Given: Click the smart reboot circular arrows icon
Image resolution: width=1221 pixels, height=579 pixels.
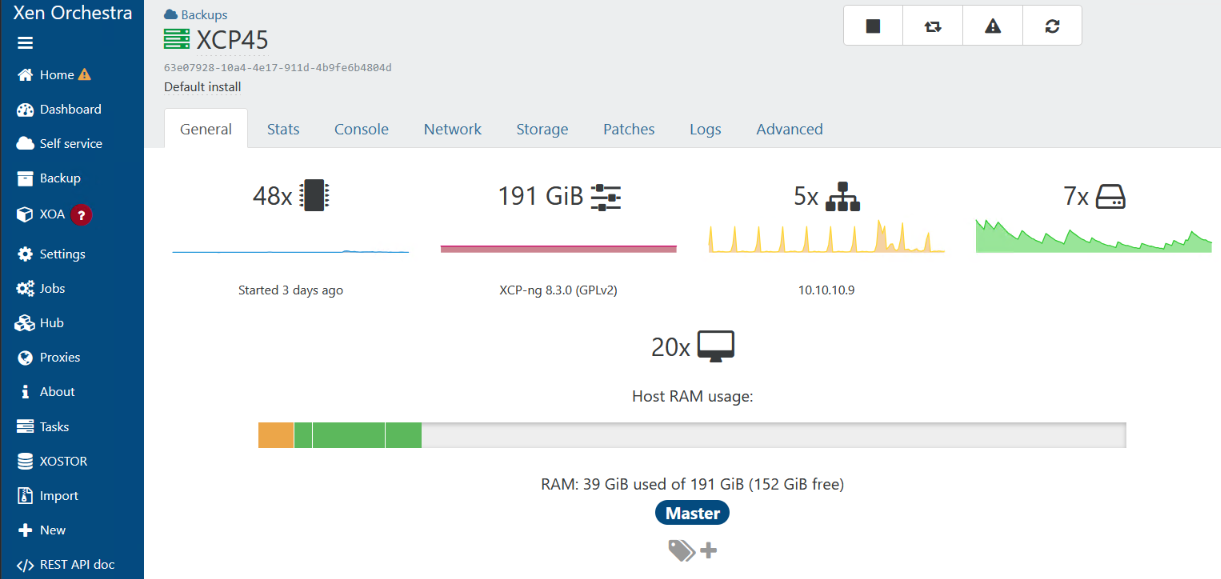Looking at the screenshot, I should [x=1052, y=27].
